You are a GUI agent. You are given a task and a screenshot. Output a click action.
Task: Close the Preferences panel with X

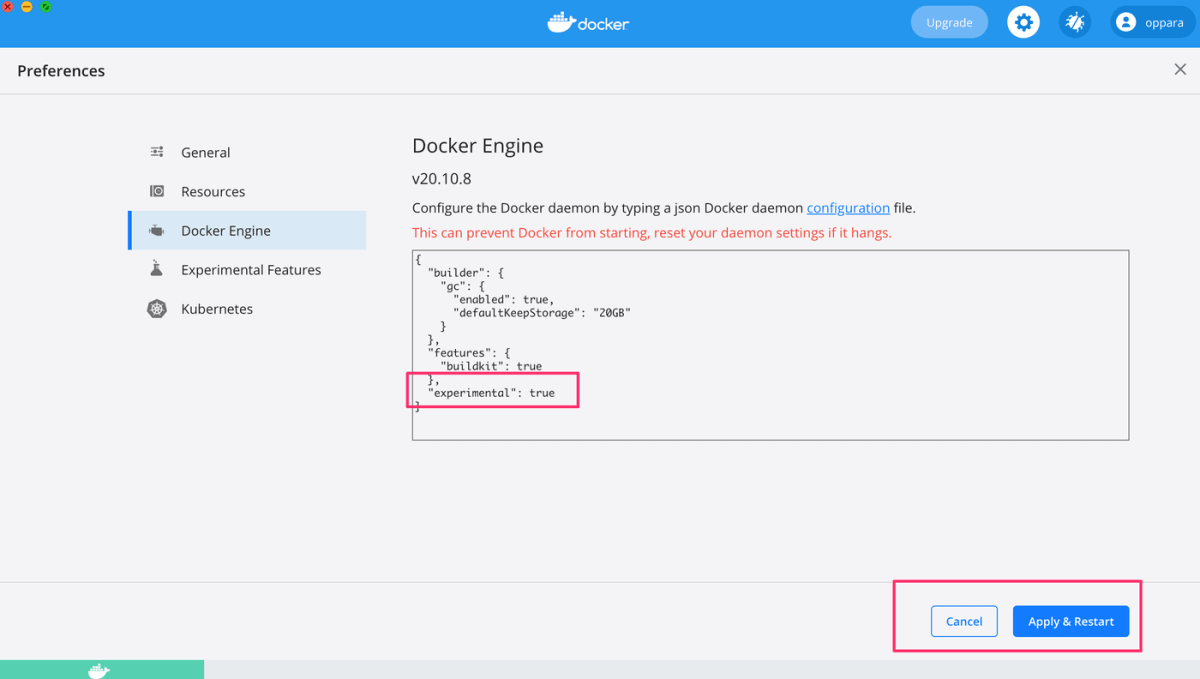[x=1180, y=69]
